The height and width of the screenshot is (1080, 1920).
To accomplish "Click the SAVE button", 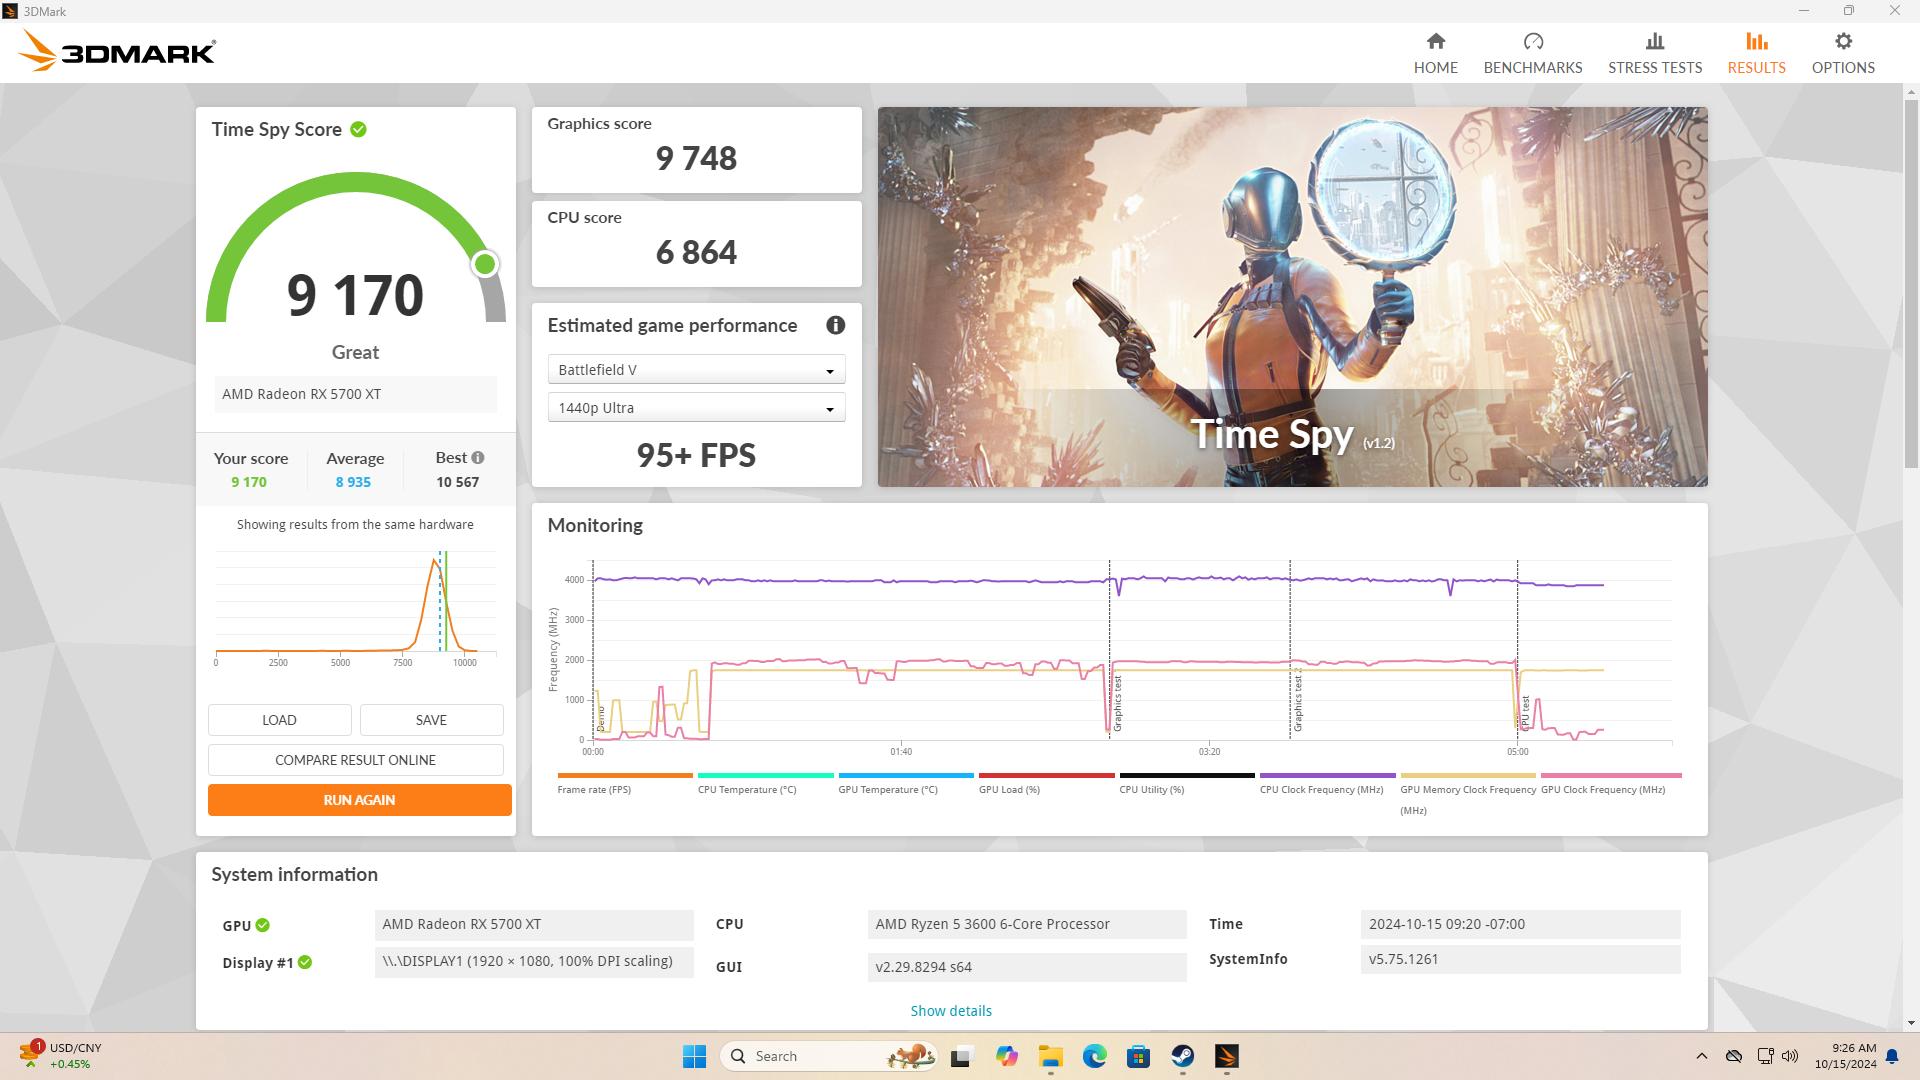I will 431,720.
